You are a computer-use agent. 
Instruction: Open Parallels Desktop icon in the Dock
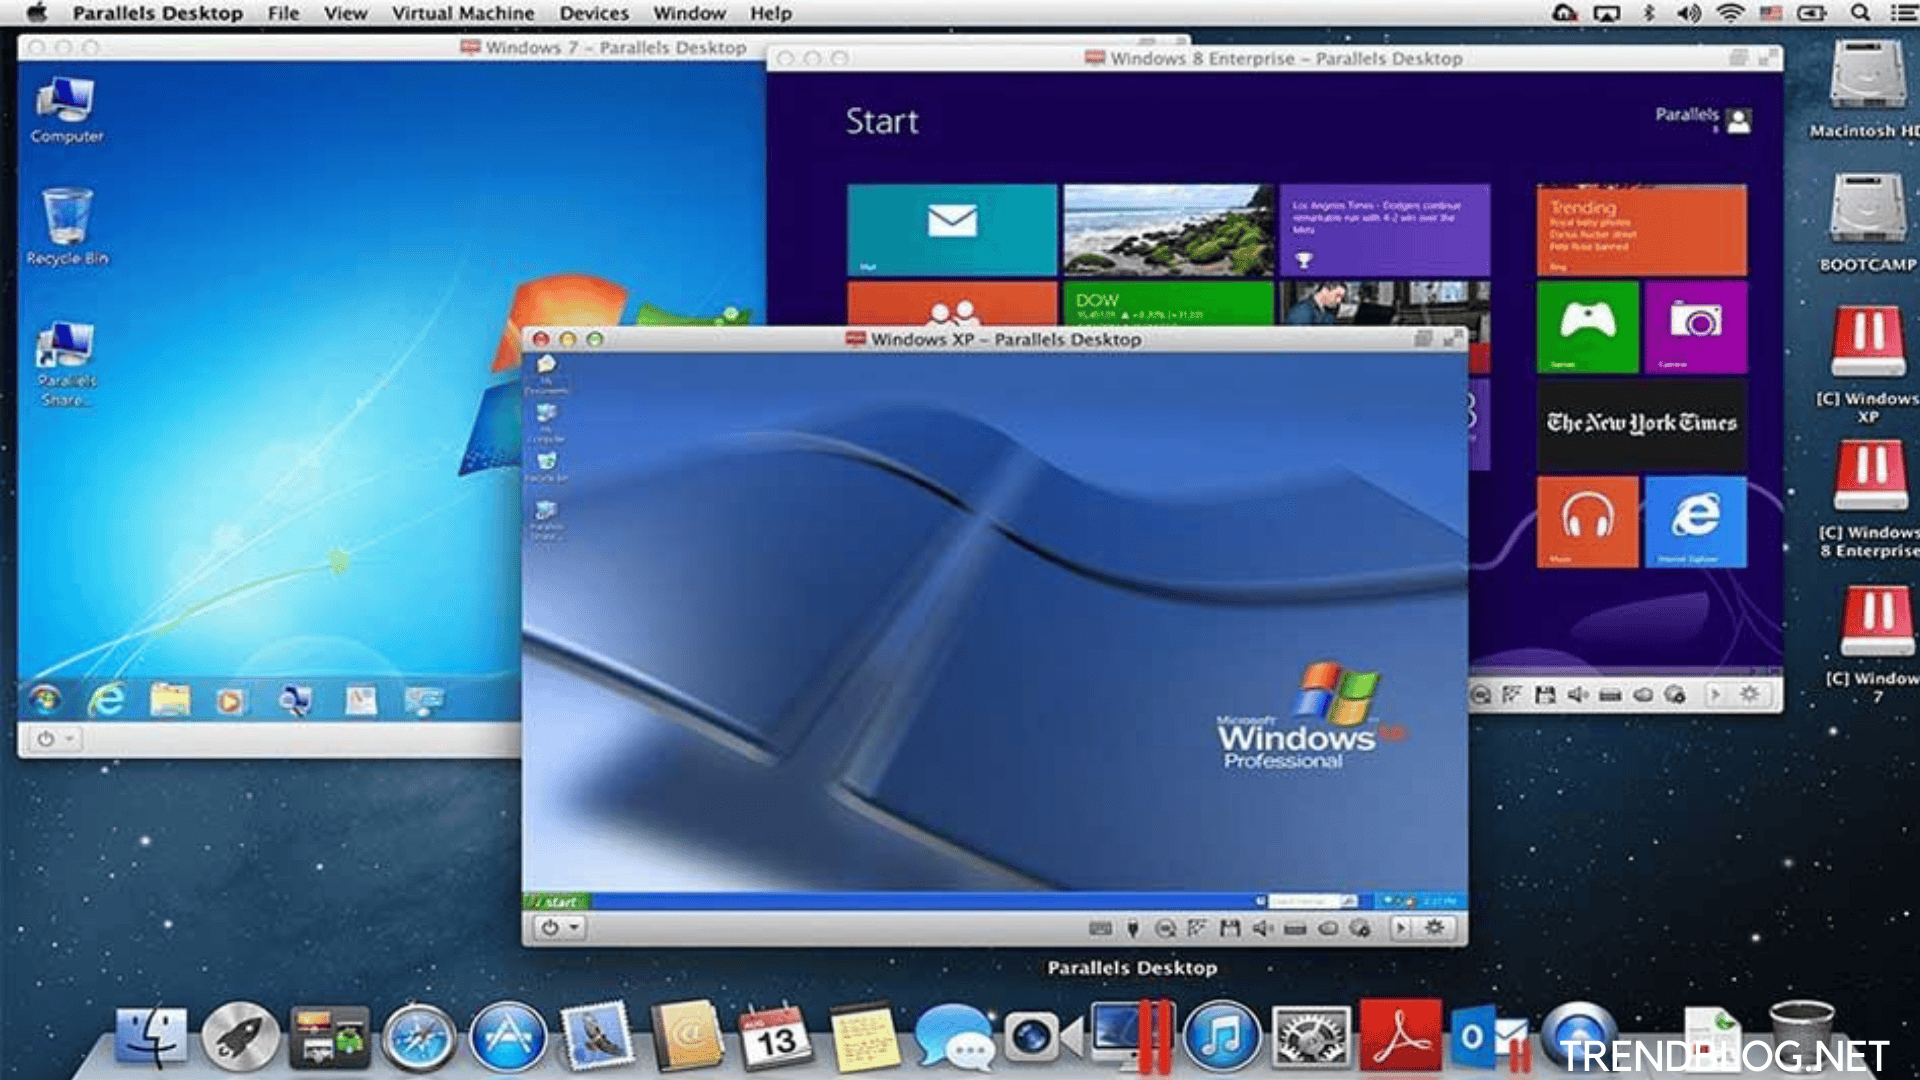coord(1132,1037)
